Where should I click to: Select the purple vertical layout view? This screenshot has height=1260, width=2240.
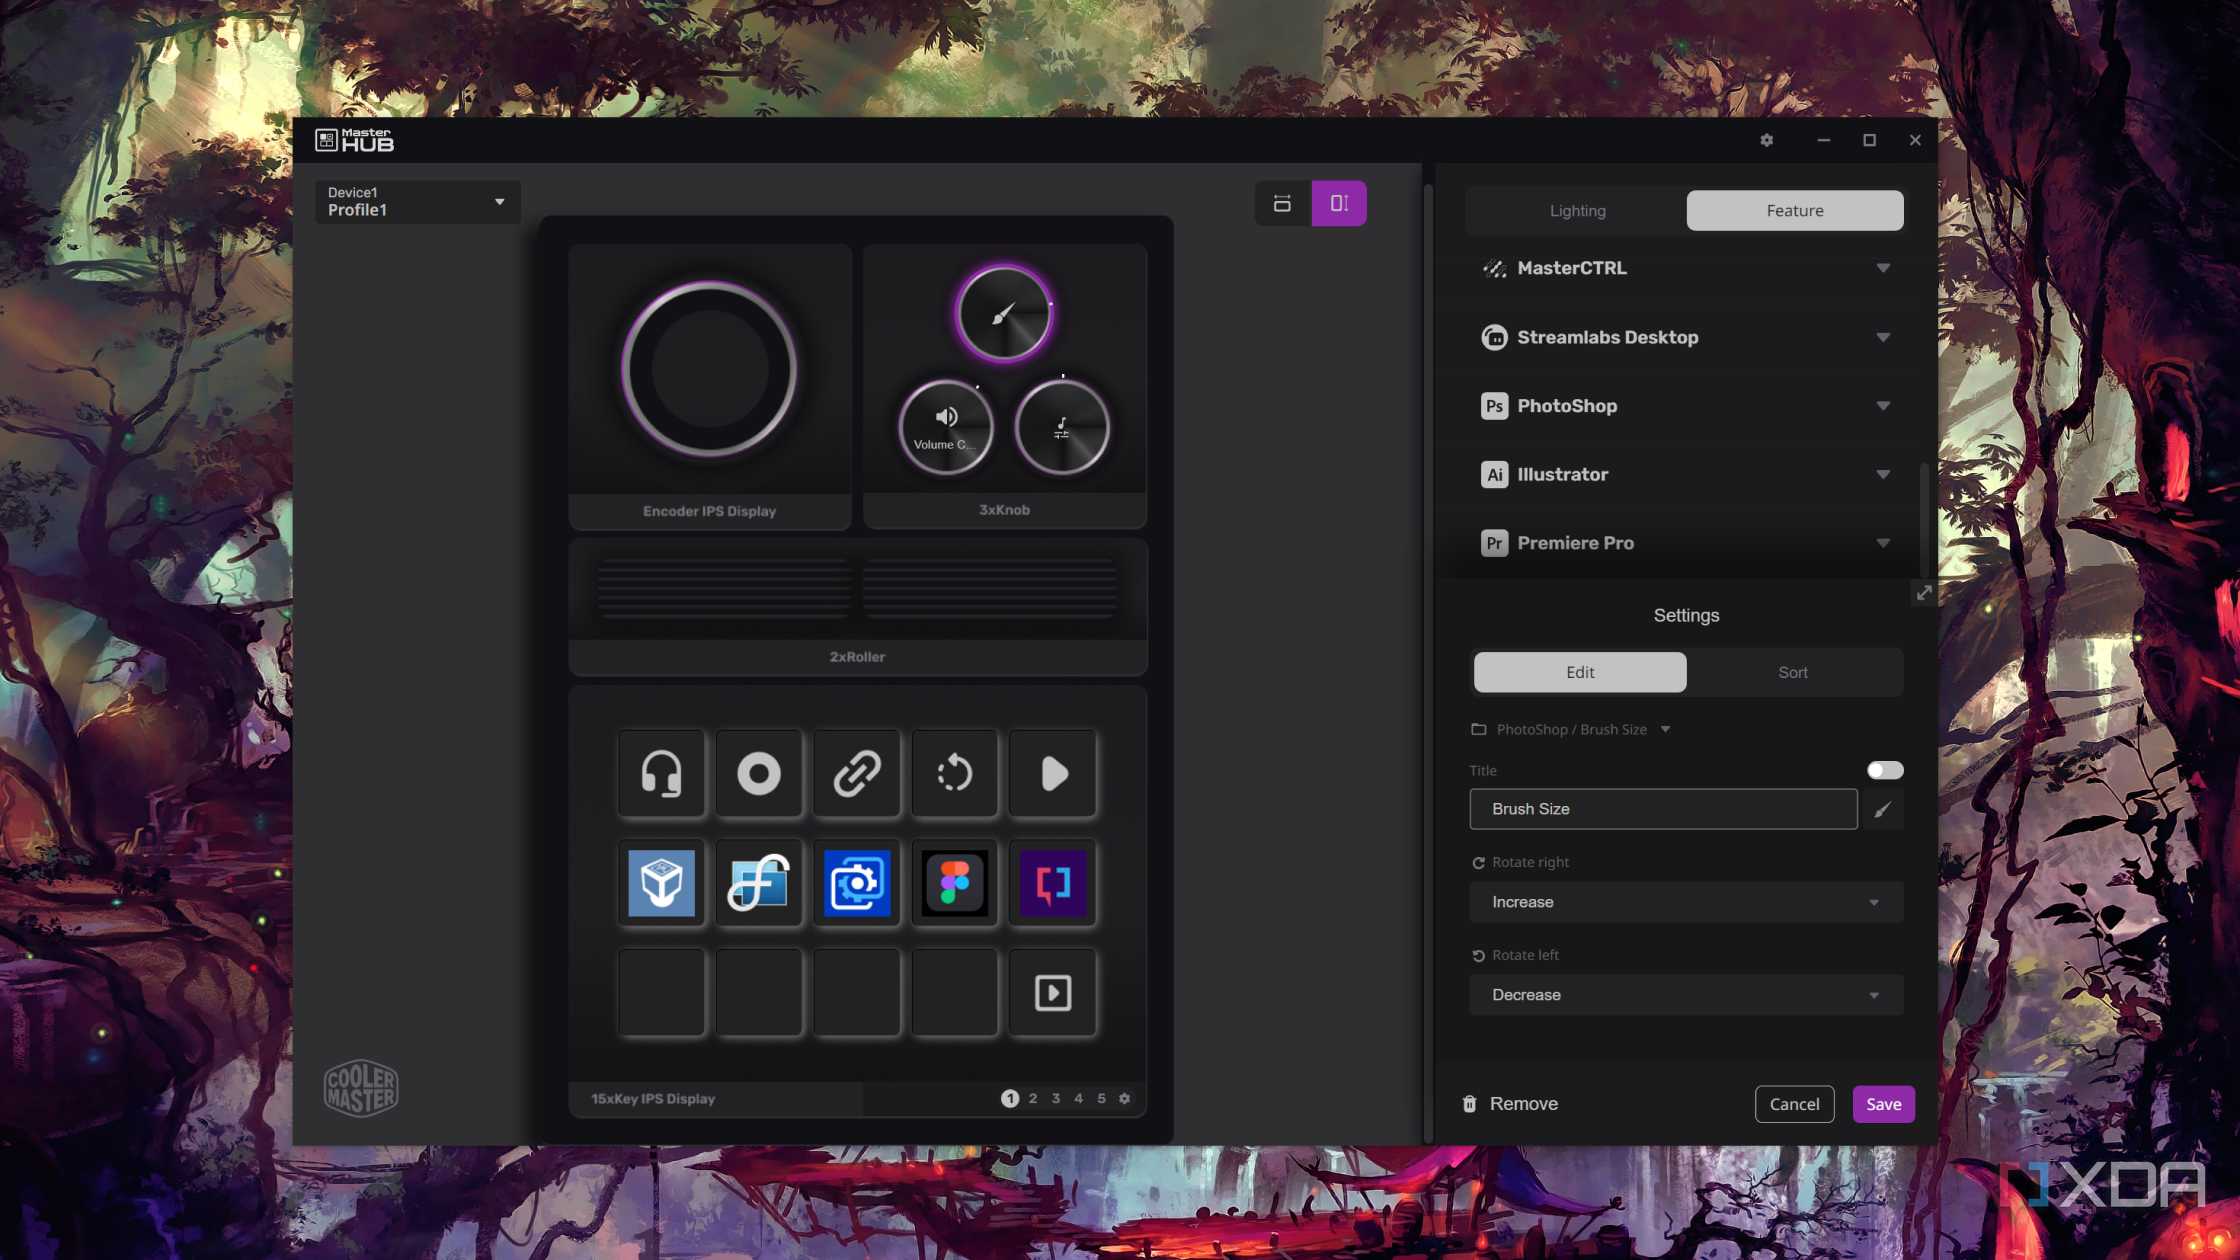(1339, 203)
